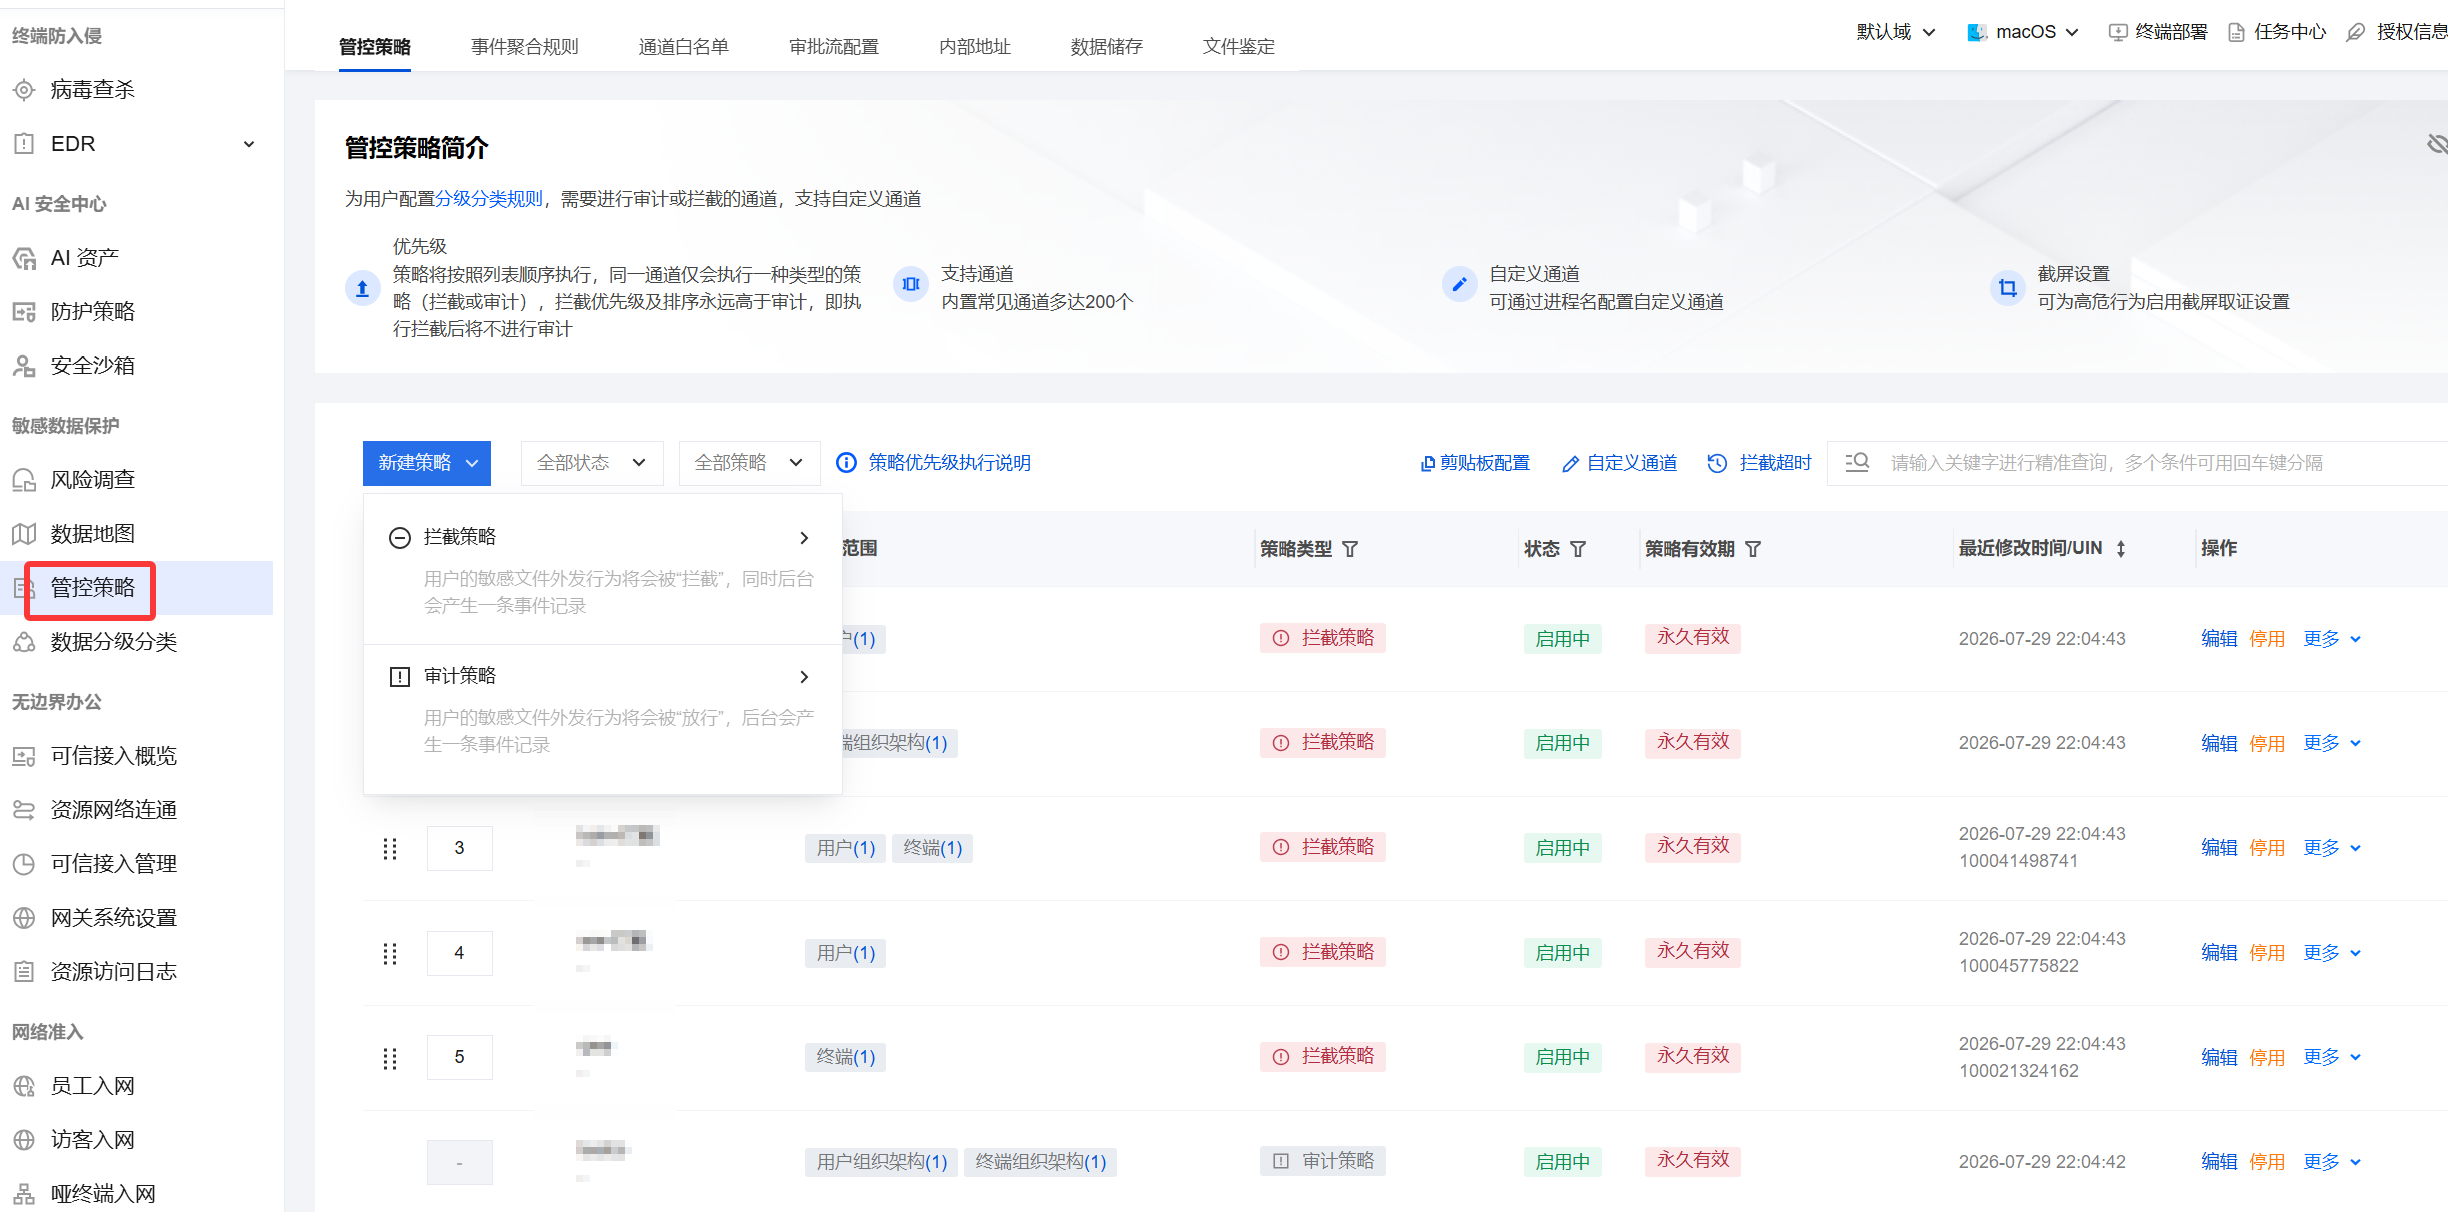2448x1212 pixels.
Task: Click the priority number box showing 3
Action: click(460, 848)
